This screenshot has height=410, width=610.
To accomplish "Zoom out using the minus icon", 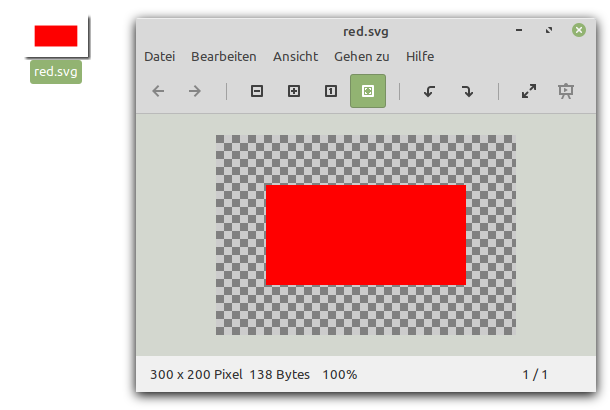I will [x=257, y=91].
